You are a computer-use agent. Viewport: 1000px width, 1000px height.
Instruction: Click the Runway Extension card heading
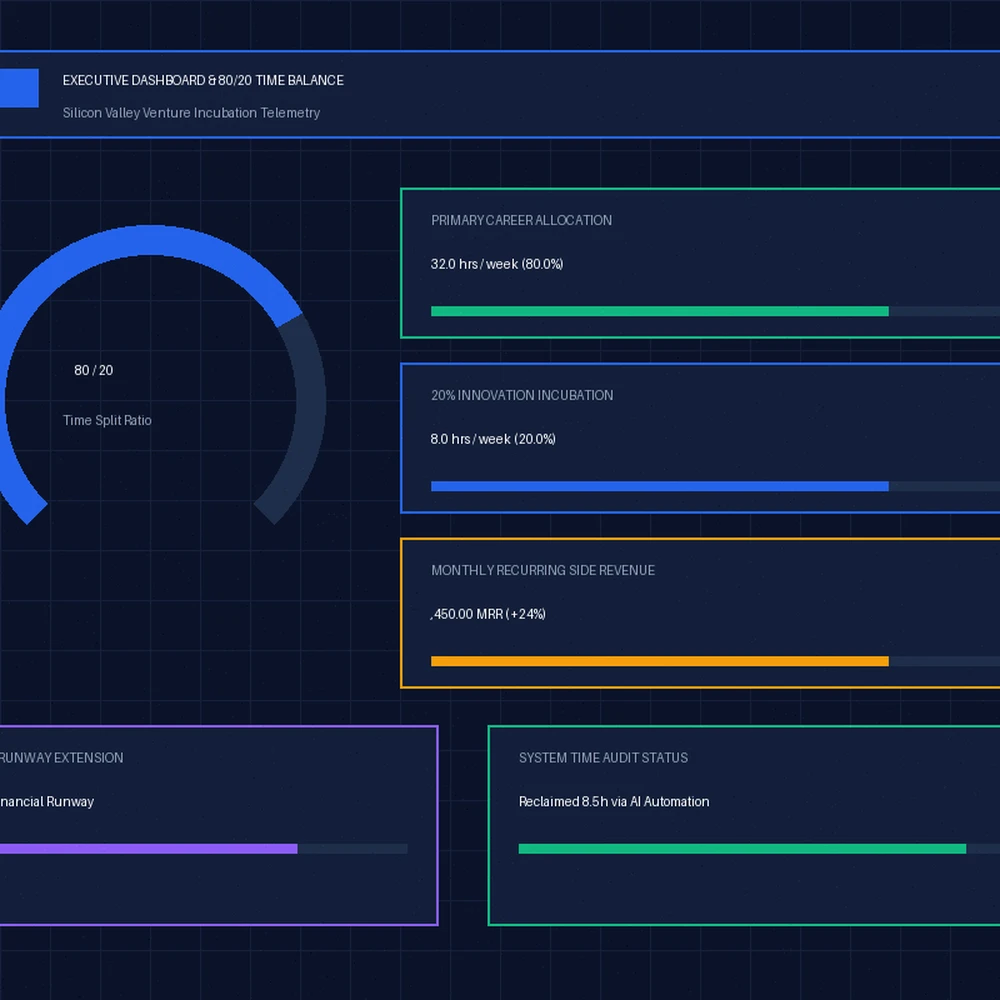[61, 758]
